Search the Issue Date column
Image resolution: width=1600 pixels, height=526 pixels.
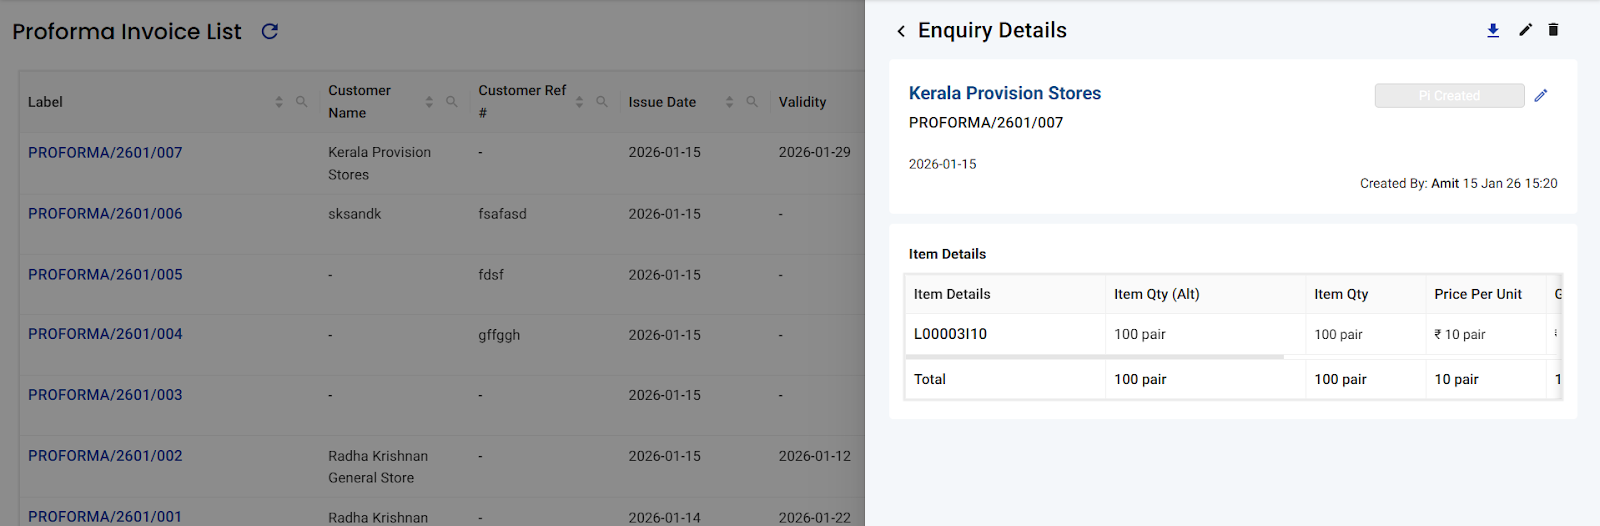pyautogui.click(x=751, y=102)
